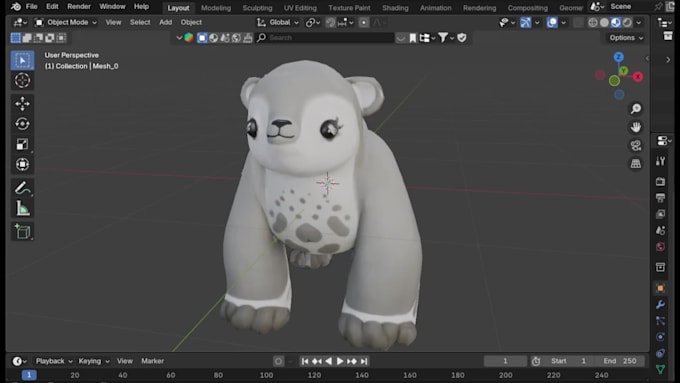Open the Render properties tab
Screen dimensions: 680x383
(x=660, y=181)
